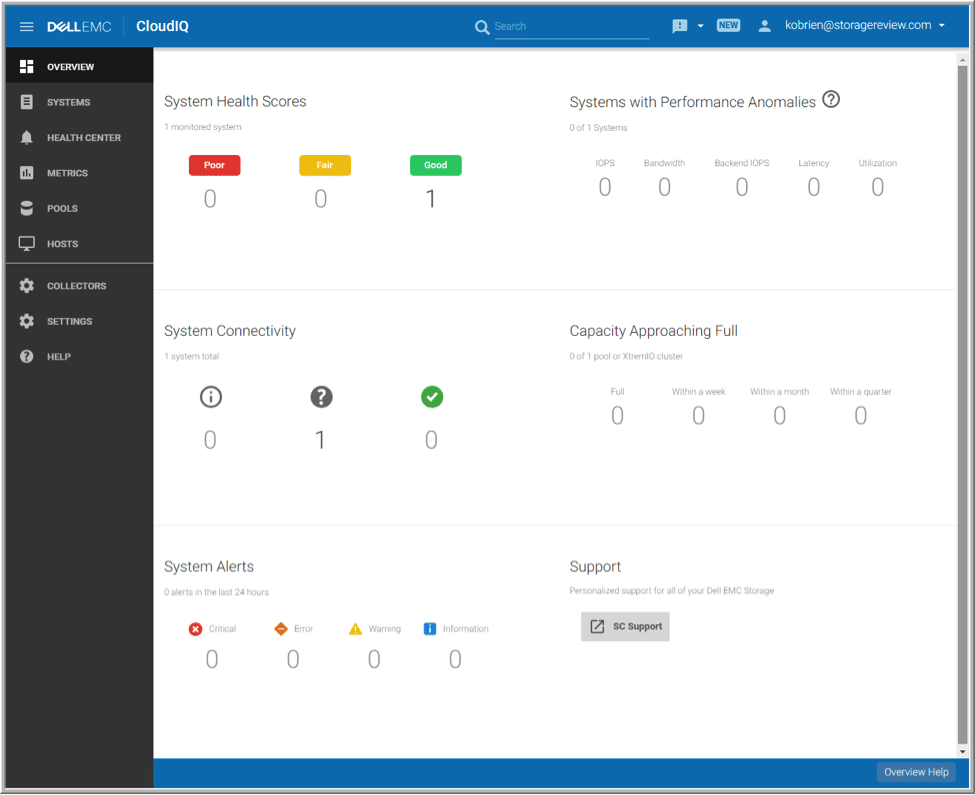Click the Latency anomalies count
975x795 pixels.
(x=814, y=187)
